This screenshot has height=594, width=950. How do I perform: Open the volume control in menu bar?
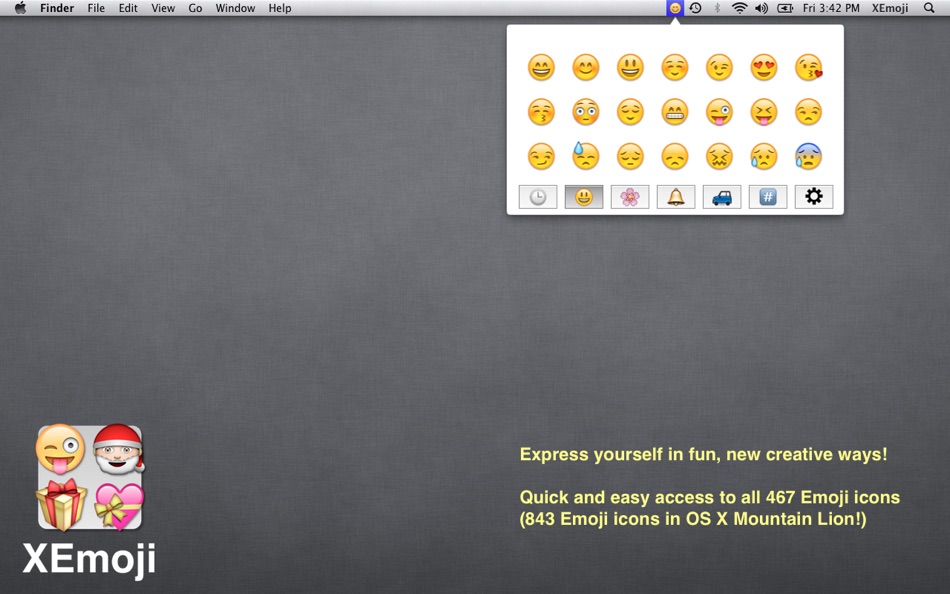click(x=762, y=8)
